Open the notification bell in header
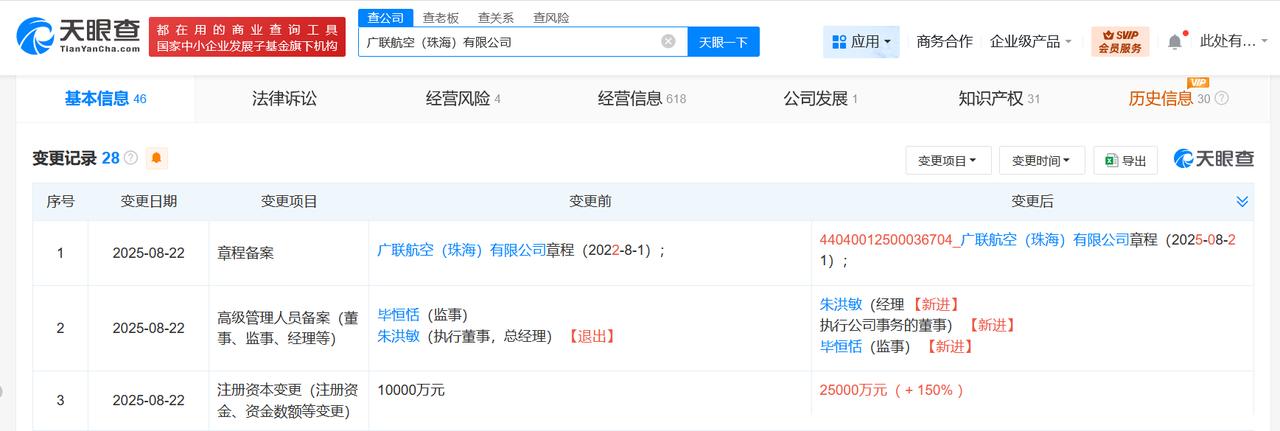This screenshot has width=1280, height=431. 1175,42
